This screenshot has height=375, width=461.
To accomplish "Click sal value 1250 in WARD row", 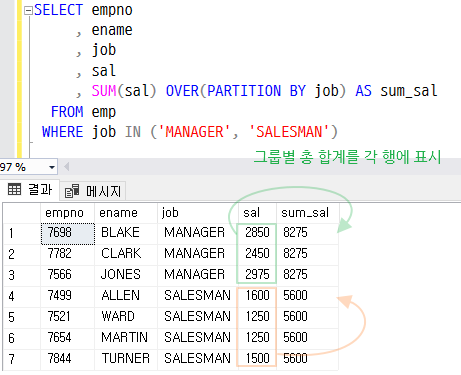I will [x=257, y=317].
